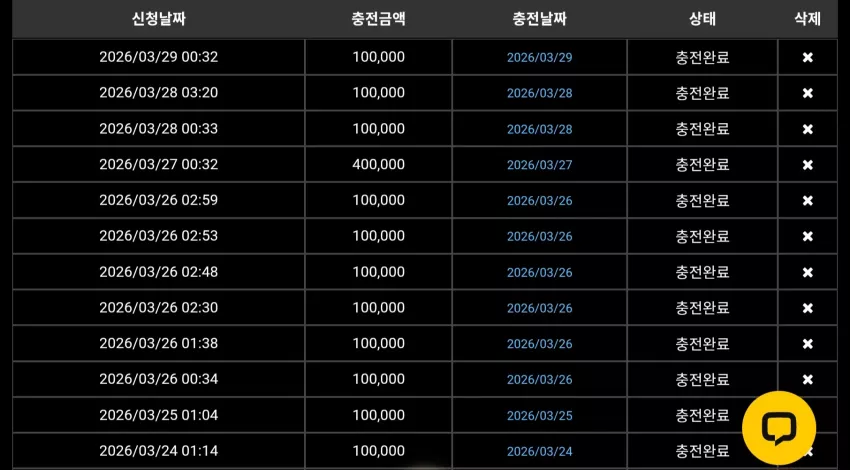Delete the 2026/03/28 03:20 charge record
The height and width of the screenshot is (470, 850).
[x=808, y=93]
